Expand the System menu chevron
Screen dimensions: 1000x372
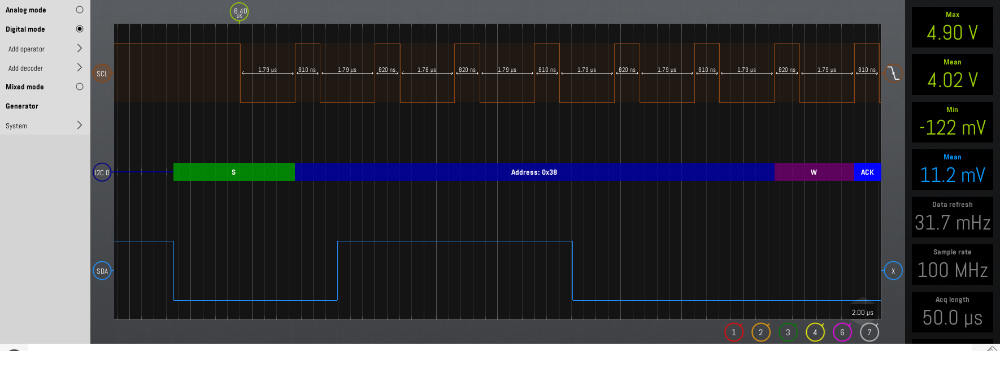[80, 126]
